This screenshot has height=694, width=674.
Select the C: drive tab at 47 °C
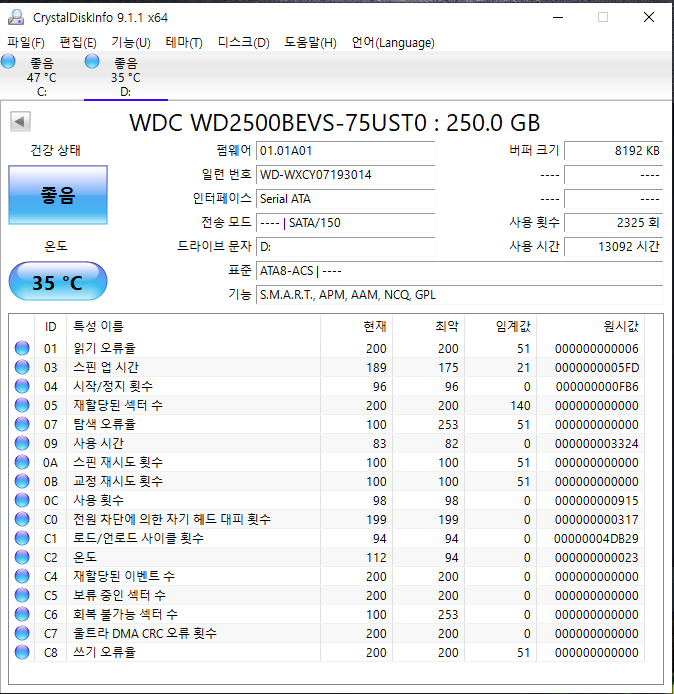coord(42,76)
